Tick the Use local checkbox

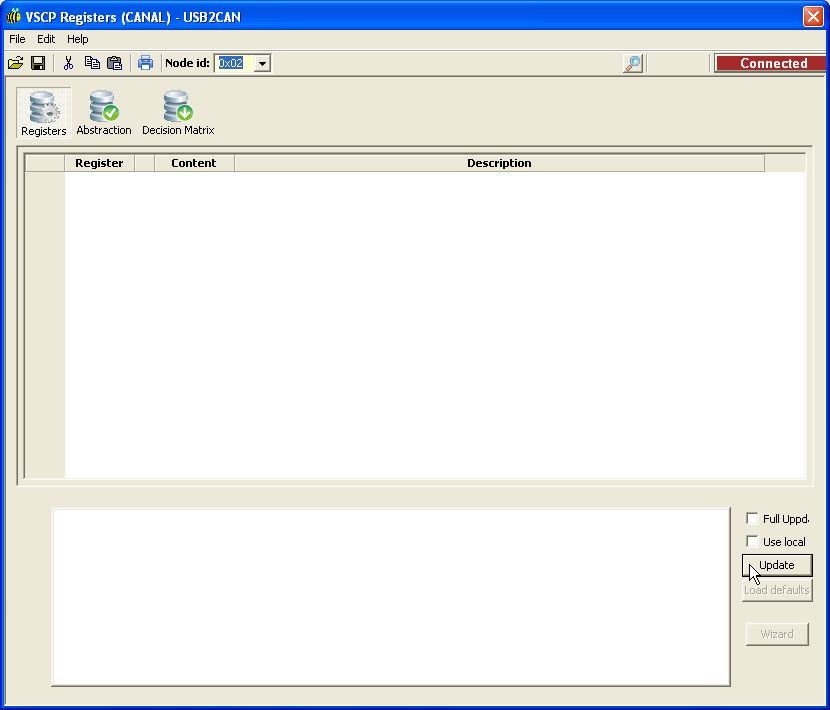[752, 541]
